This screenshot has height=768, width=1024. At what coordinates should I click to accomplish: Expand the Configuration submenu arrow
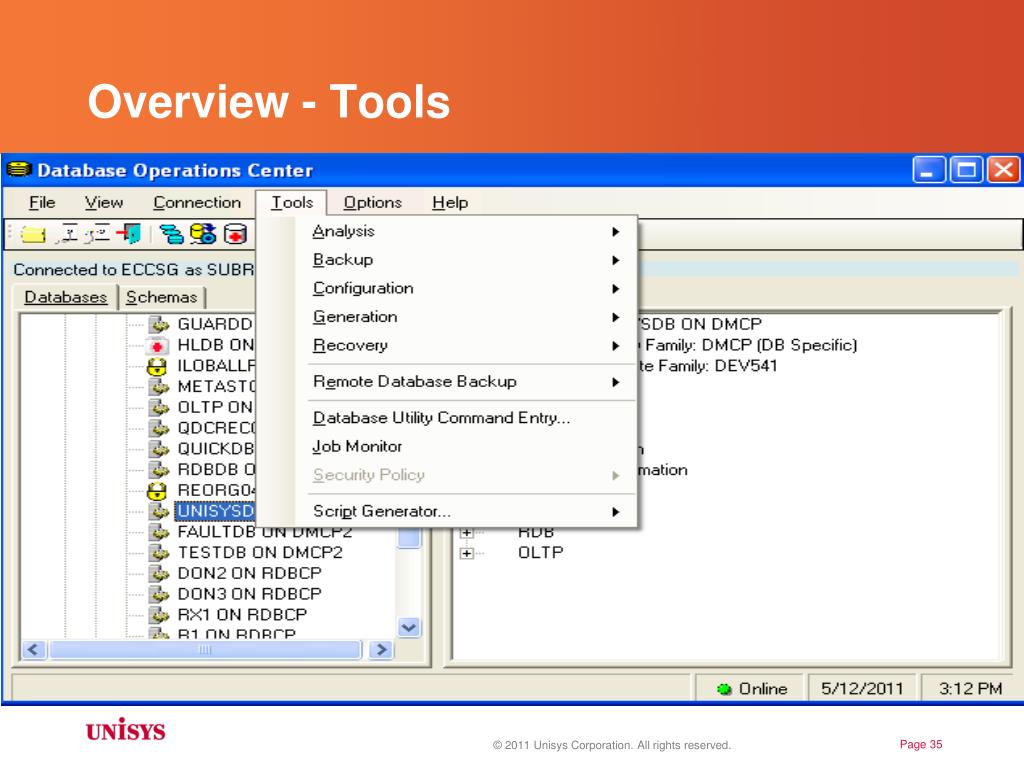(615, 289)
